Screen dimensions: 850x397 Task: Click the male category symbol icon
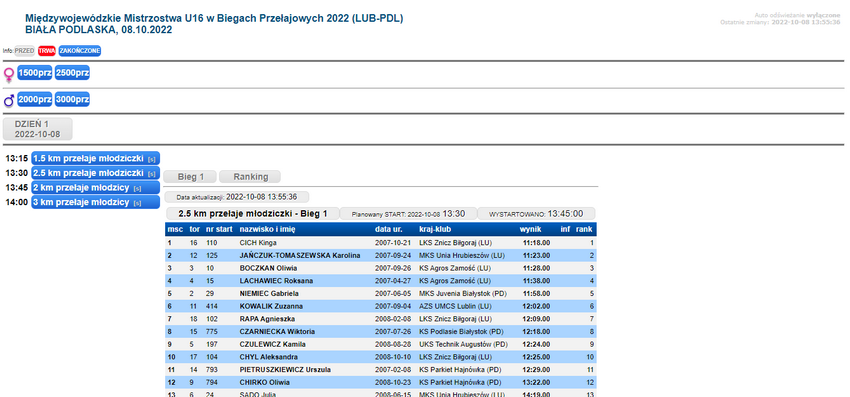click(9, 100)
